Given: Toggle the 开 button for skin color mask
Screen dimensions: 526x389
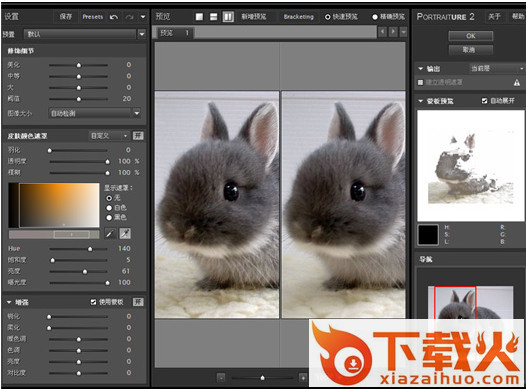Looking at the screenshot, I should 138,136.
